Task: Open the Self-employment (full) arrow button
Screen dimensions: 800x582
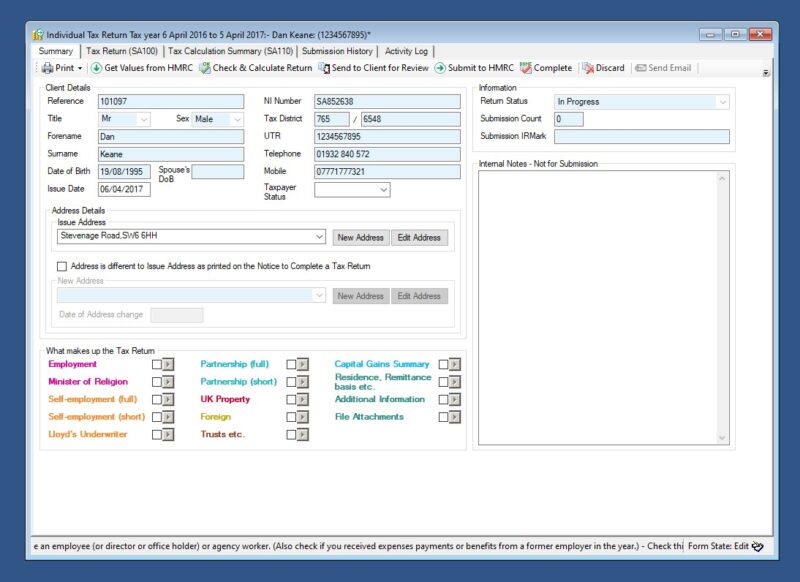Action: click(168, 399)
